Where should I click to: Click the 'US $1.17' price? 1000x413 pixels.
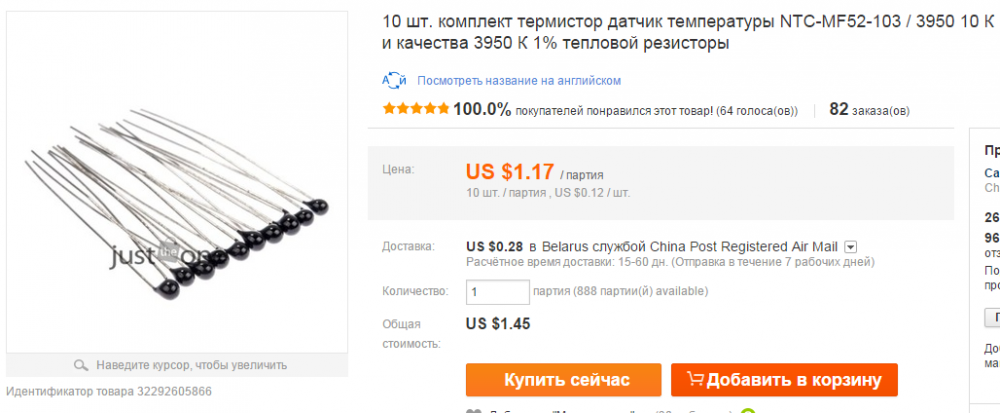pos(509,171)
